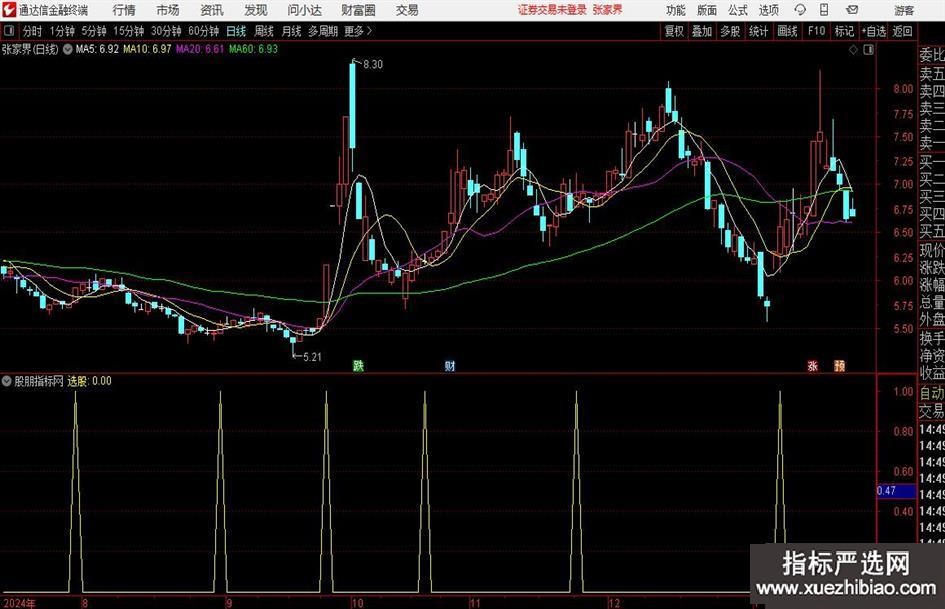Click the 预 forecast marker
The height and width of the screenshot is (609, 945).
840,365
